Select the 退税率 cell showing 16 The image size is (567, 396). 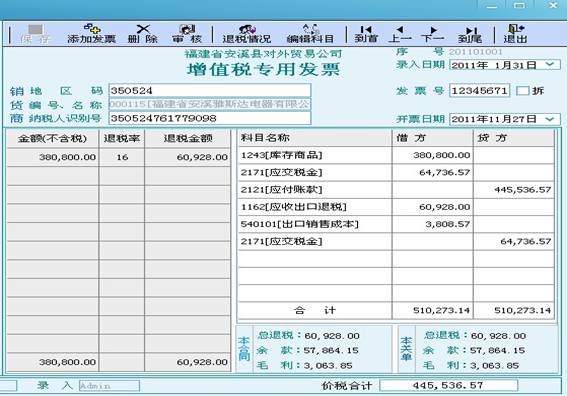[122, 157]
